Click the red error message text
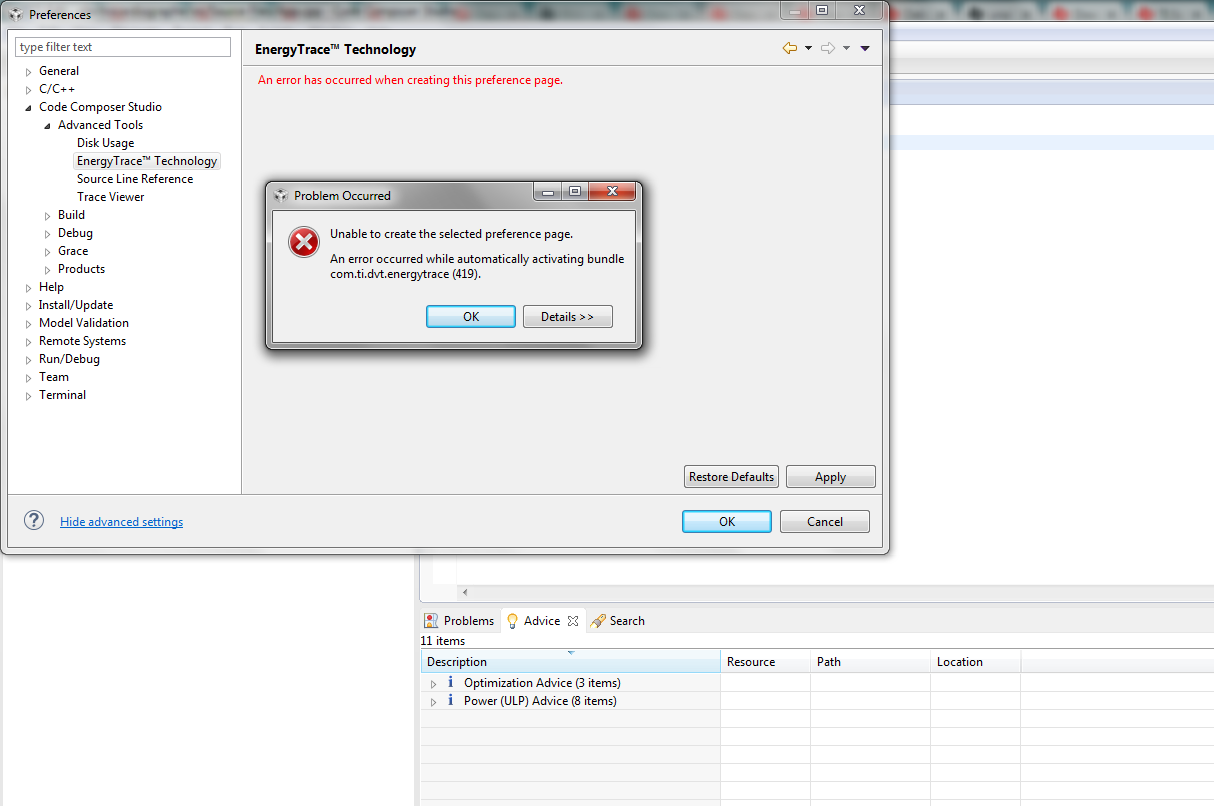The image size is (1214, 806). 410,80
